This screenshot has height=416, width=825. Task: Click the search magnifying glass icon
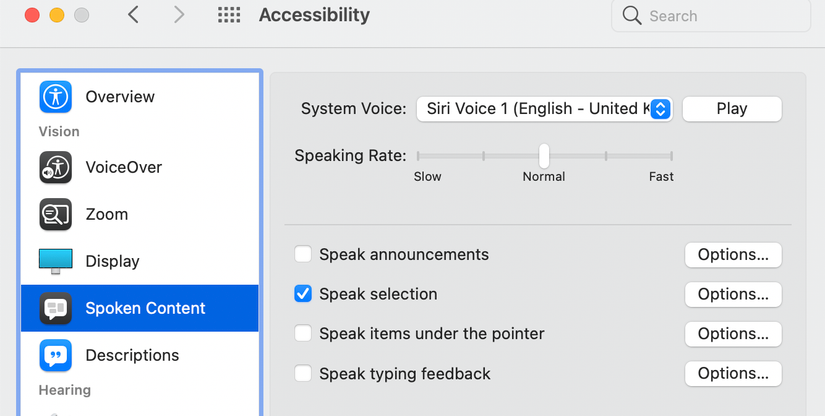[631, 16]
